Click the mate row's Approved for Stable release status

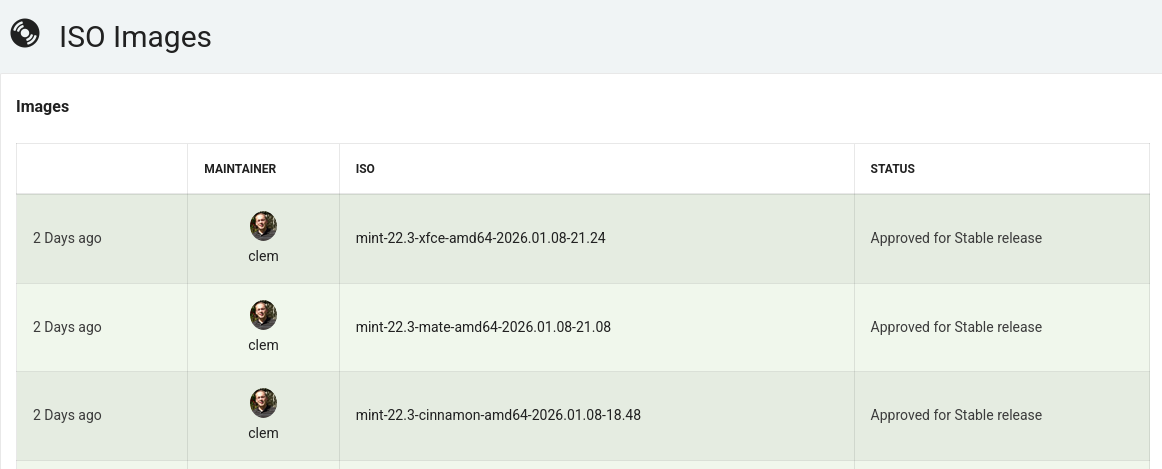coord(956,327)
